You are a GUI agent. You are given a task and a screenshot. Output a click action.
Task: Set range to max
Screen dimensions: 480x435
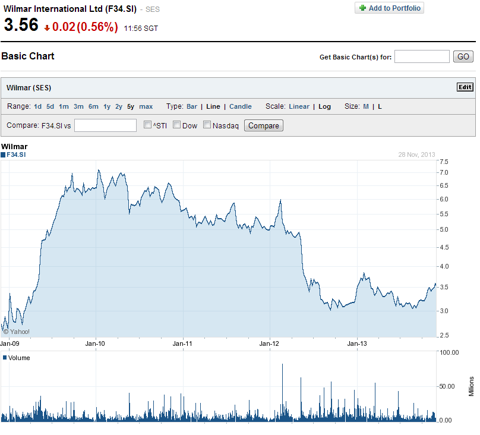pos(146,107)
